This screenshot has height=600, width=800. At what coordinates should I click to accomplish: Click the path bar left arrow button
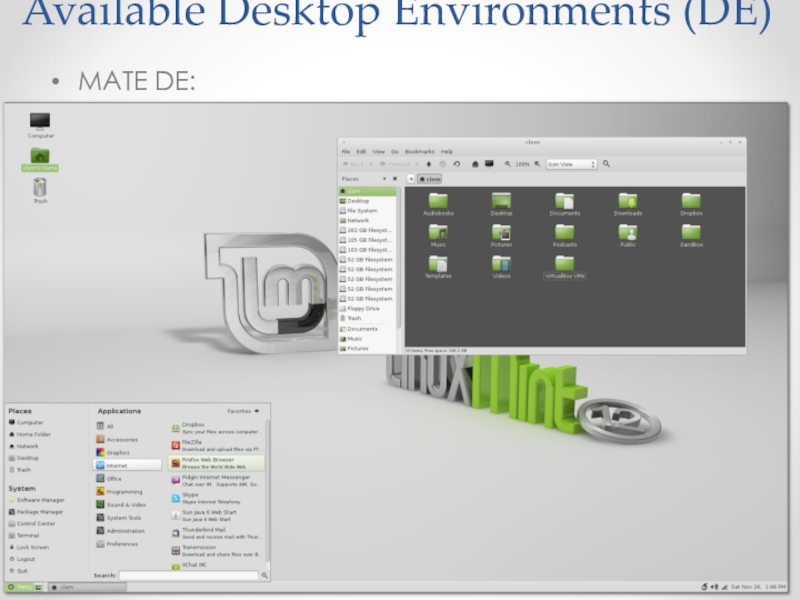point(411,179)
